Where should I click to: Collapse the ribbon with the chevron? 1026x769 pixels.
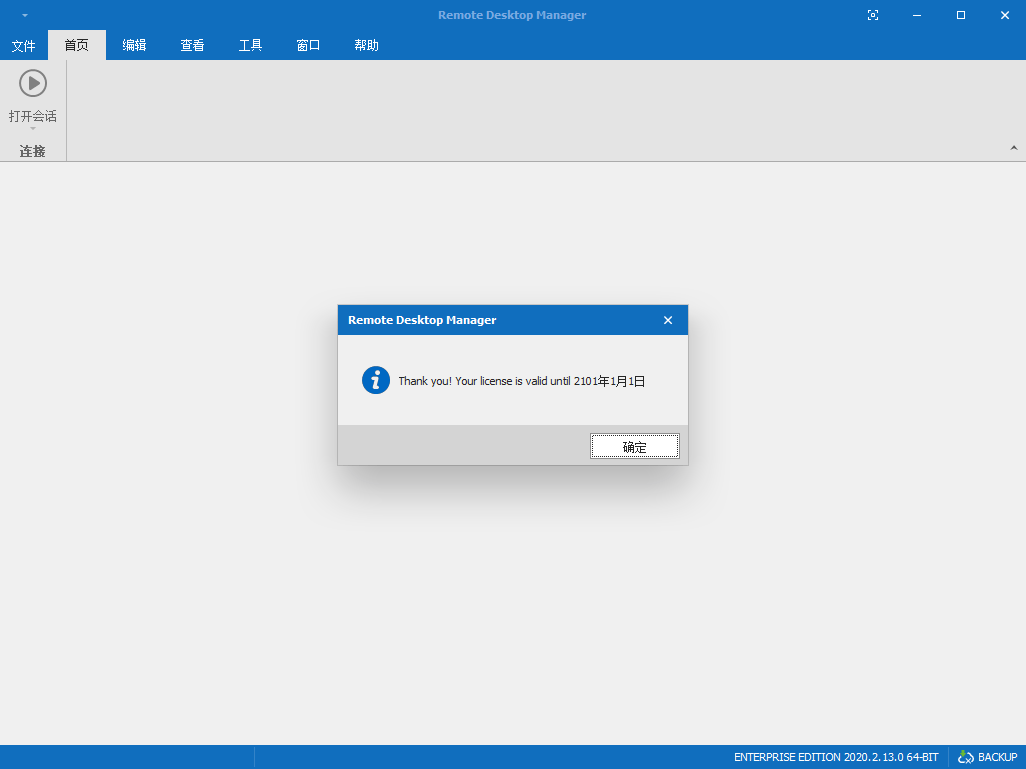click(x=1013, y=148)
